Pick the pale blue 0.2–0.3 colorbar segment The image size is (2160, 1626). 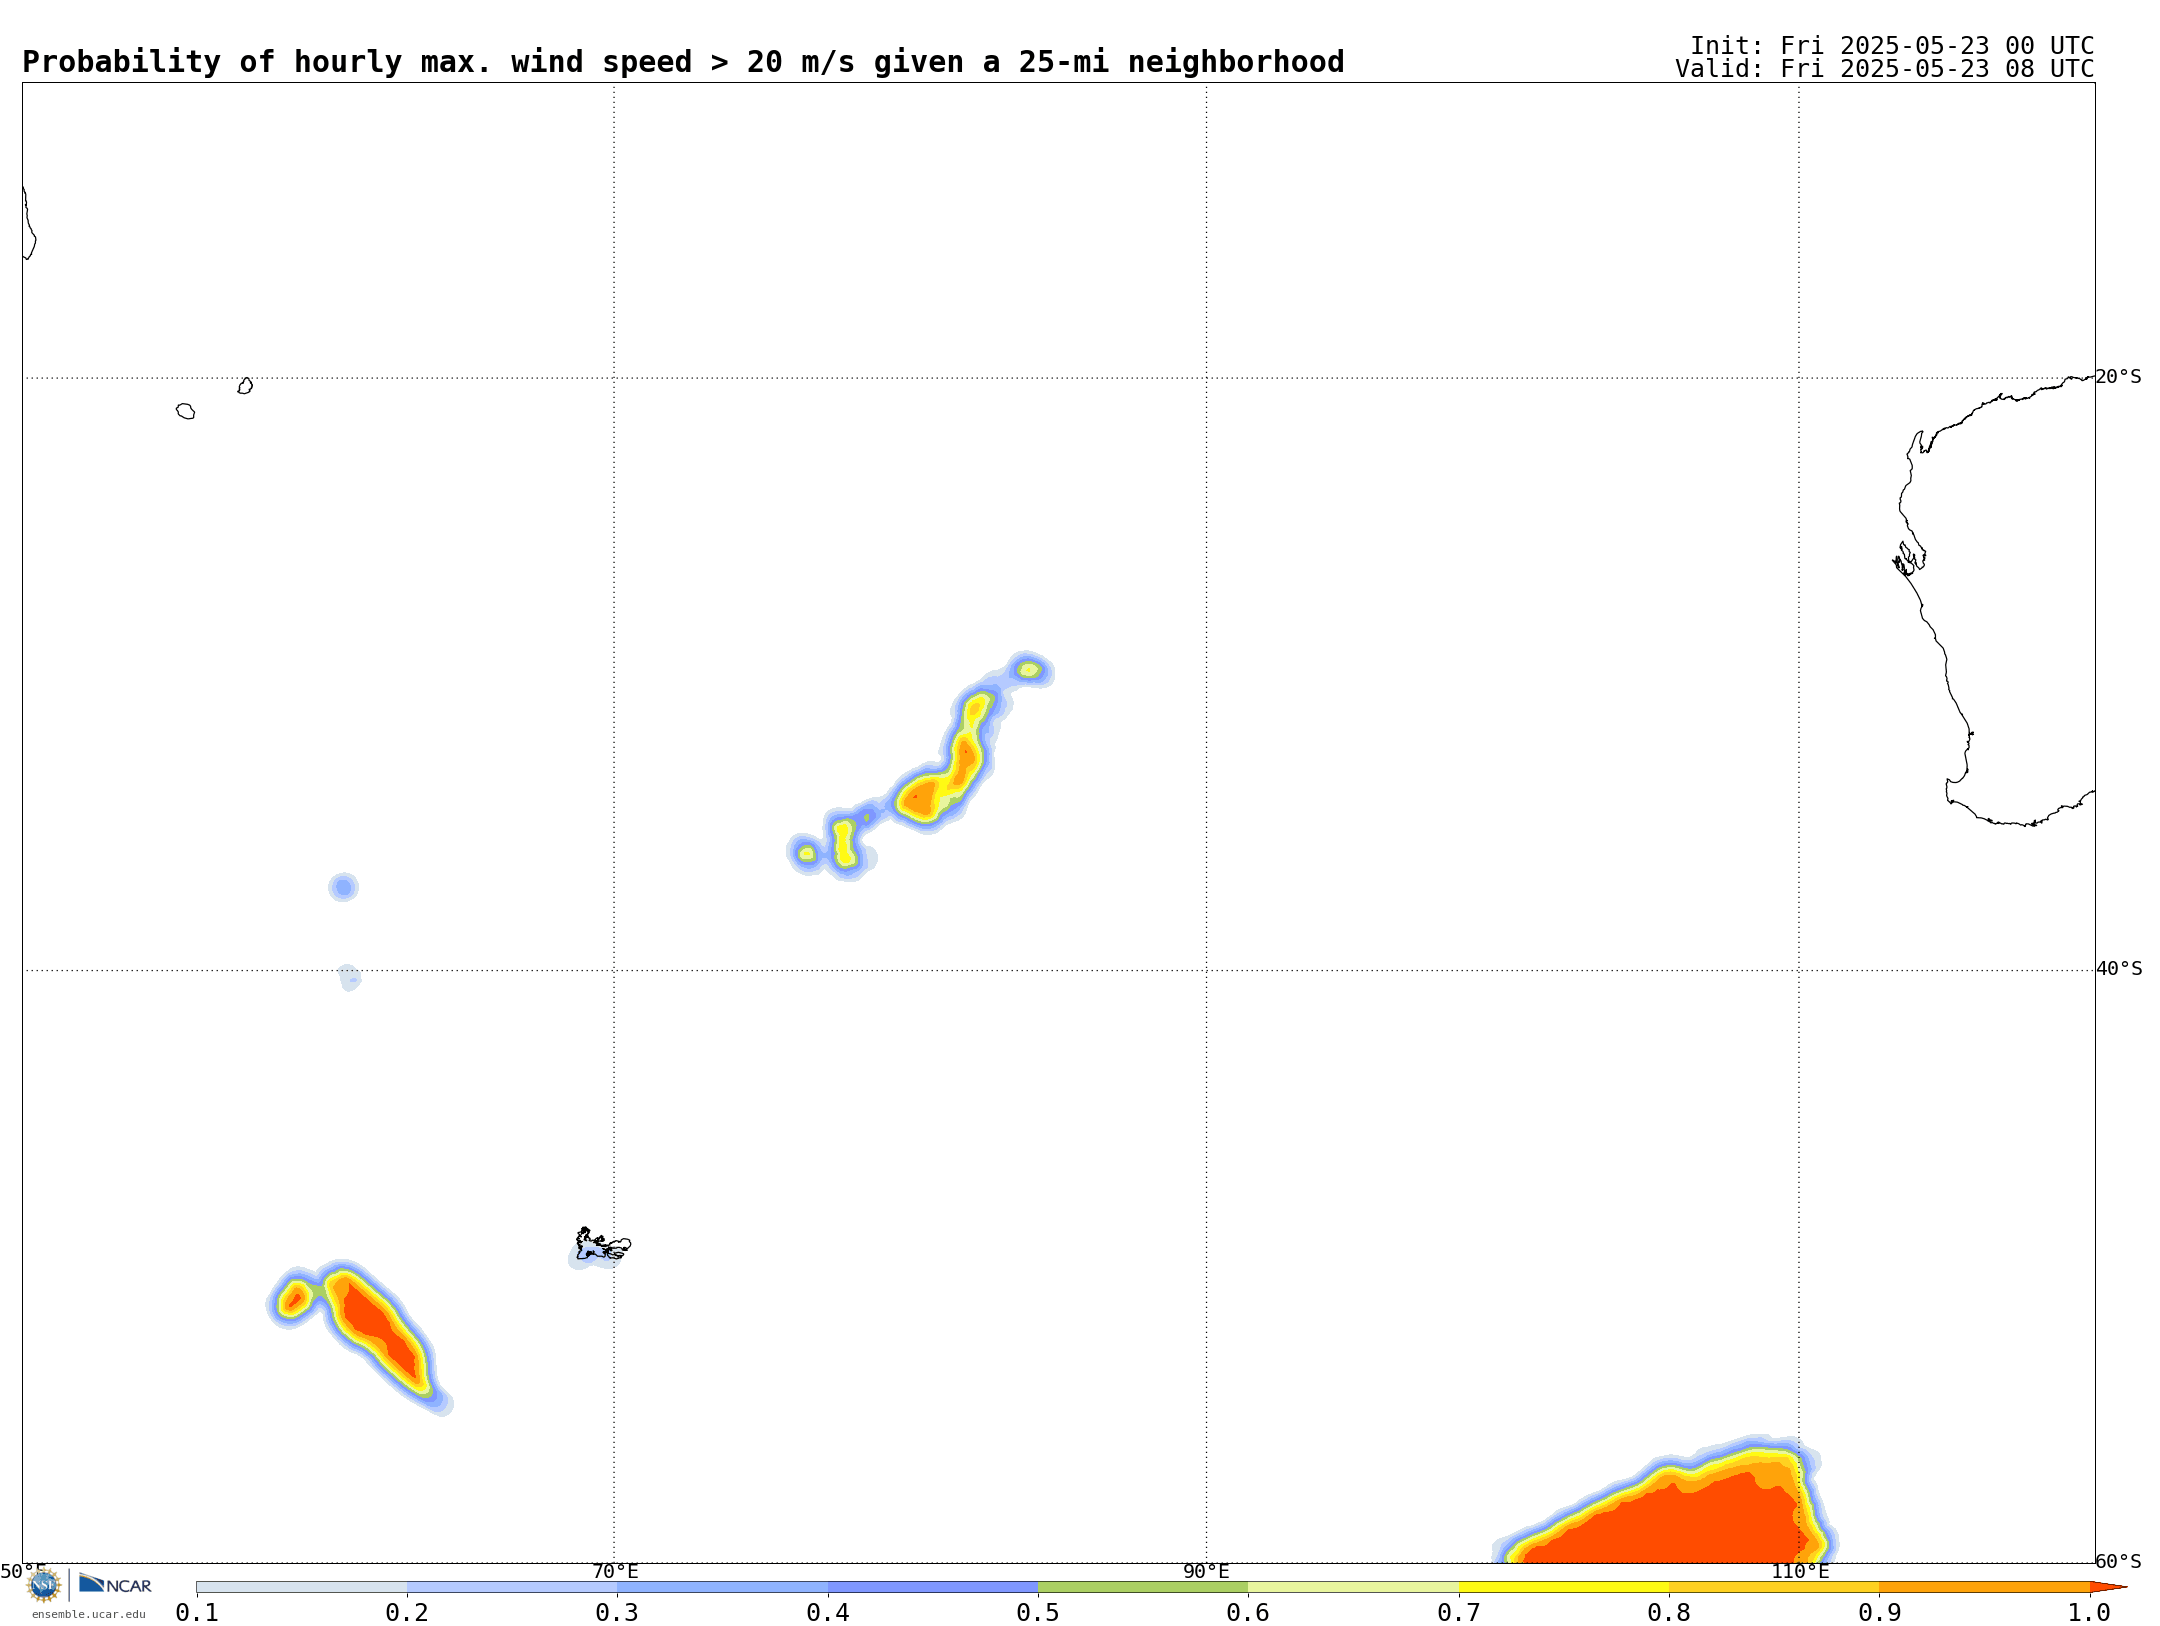[x=512, y=1587]
